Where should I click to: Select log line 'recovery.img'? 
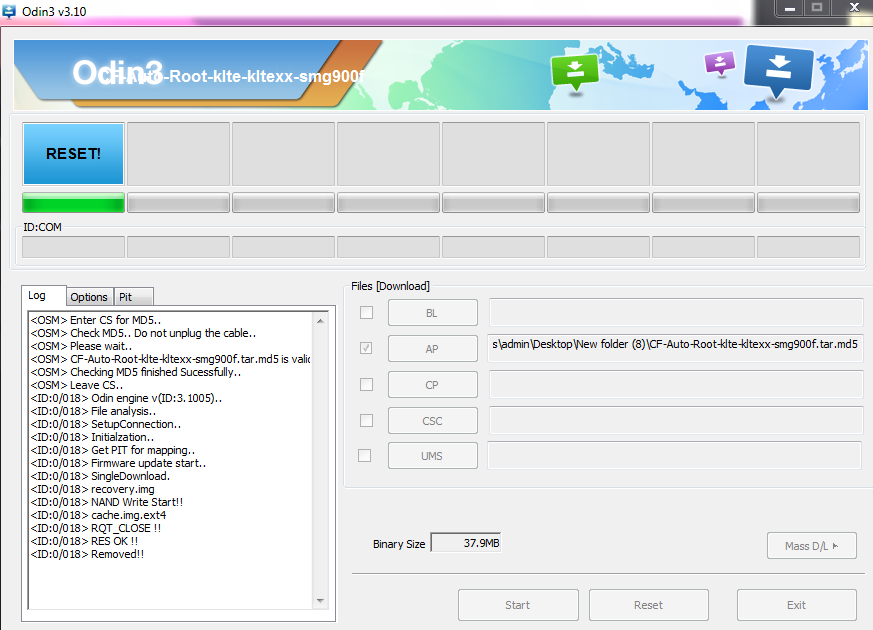[x=93, y=489]
